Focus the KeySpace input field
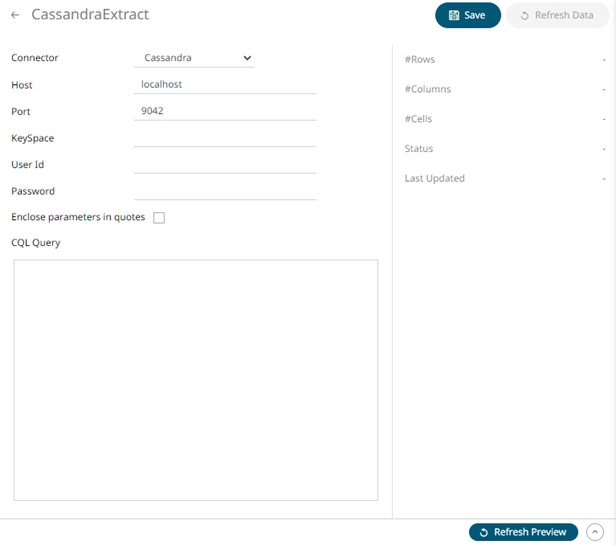Image resolution: width=616 pixels, height=545 pixels. pos(224,138)
